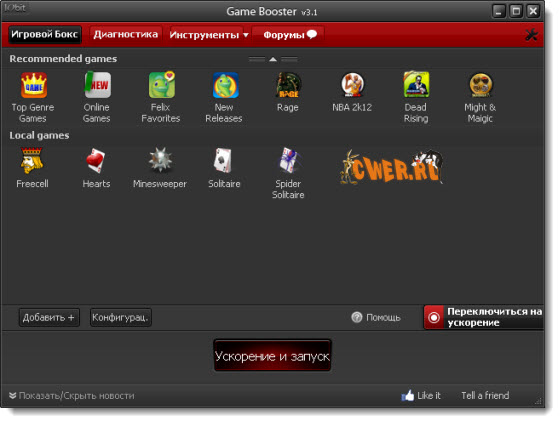Collapse Recommended games with up arrow
Screen dimensions: 560x423
point(273,59)
